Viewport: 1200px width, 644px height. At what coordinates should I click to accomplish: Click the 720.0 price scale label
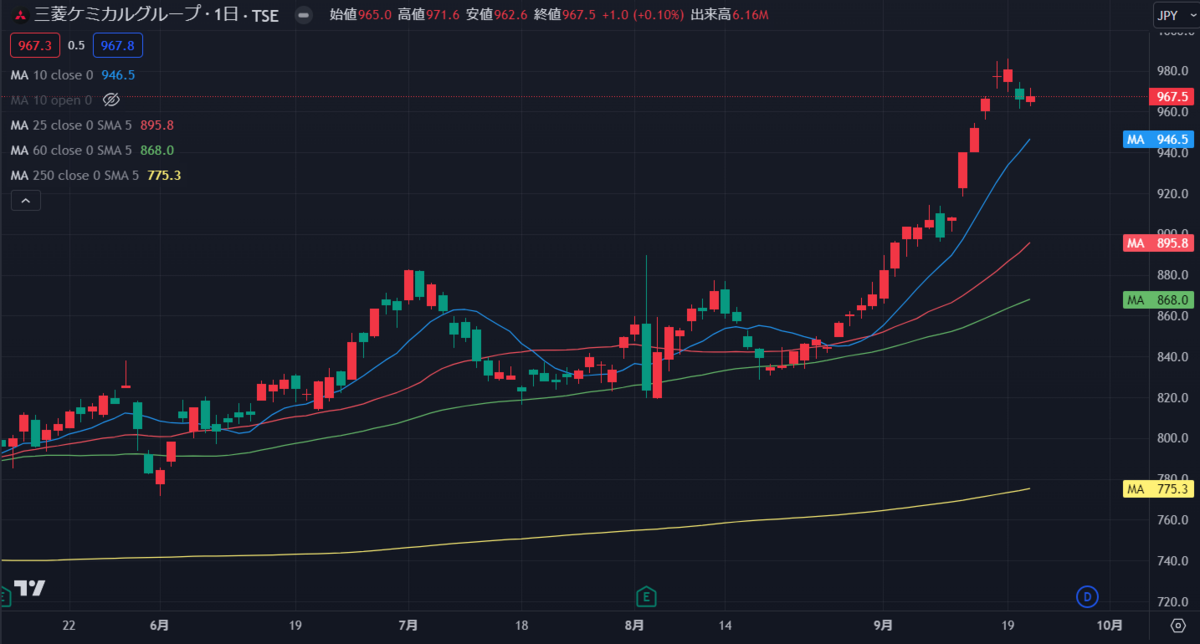1173,602
